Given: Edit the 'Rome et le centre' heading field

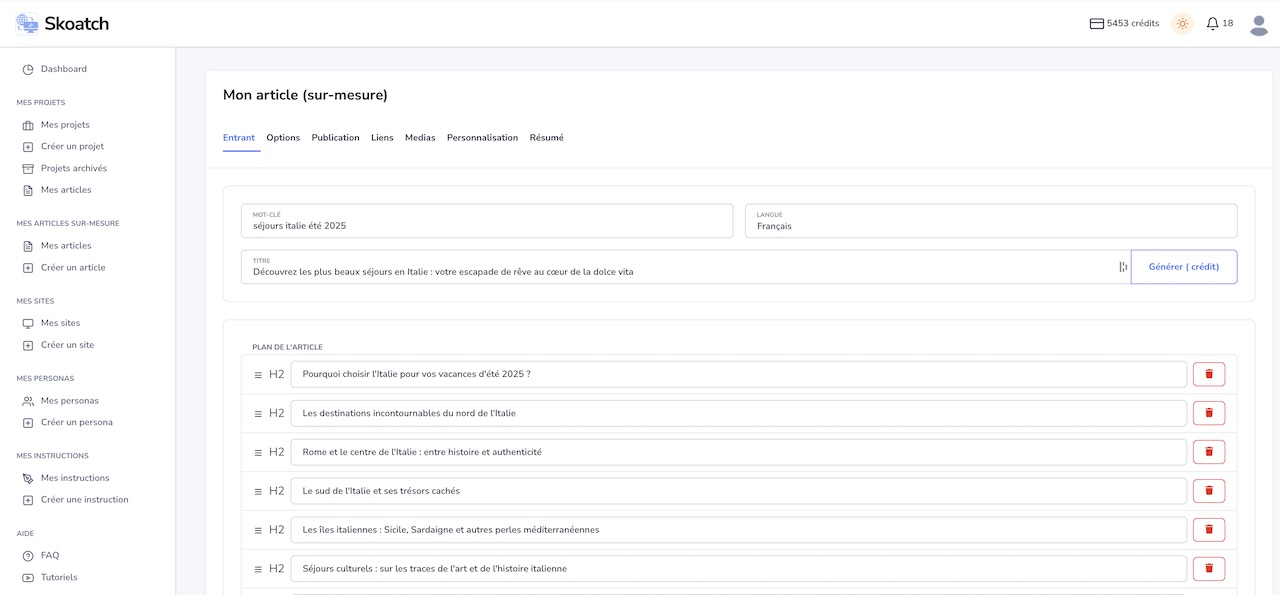Looking at the screenshot, I should [x=738, y=452].
